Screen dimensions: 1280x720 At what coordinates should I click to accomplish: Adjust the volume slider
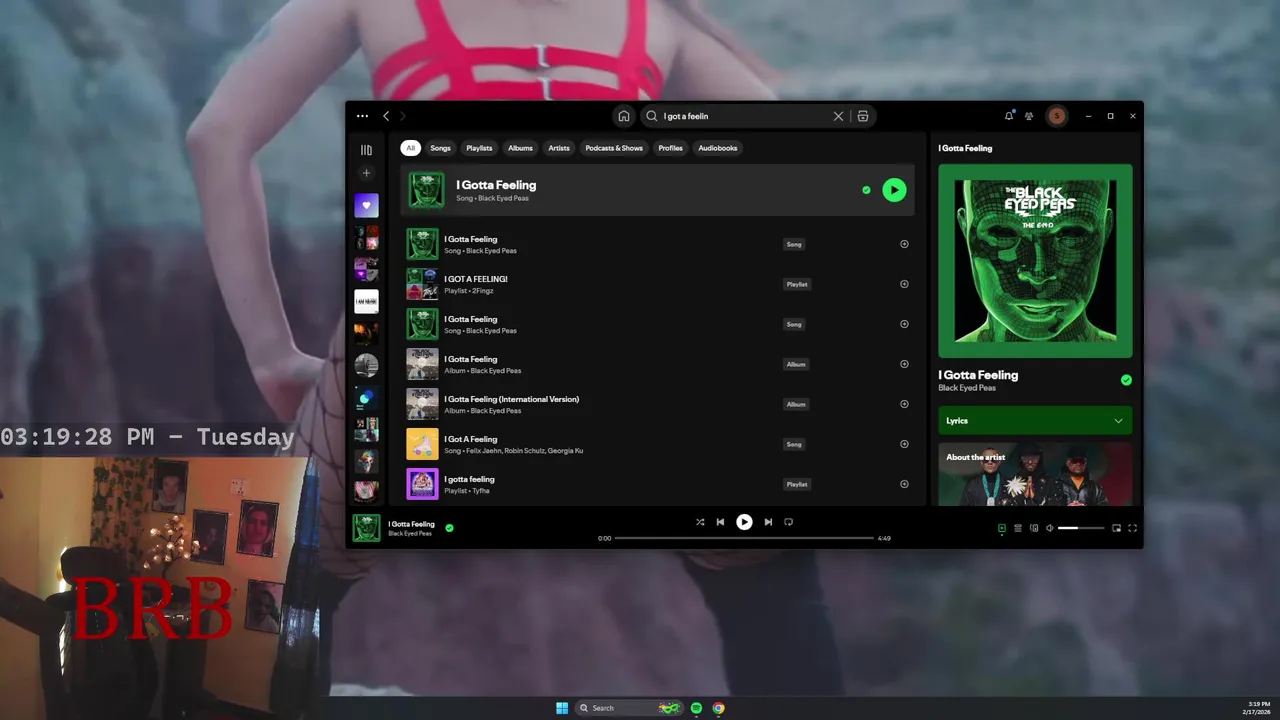(x=1081, y=528)
